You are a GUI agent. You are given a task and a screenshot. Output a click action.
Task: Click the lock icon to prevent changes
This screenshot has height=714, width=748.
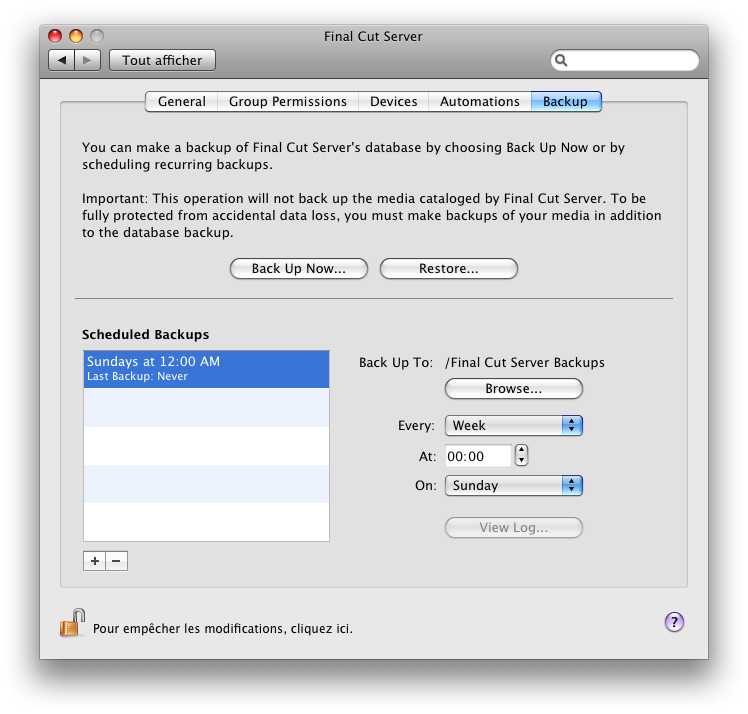tap(72, 623)
